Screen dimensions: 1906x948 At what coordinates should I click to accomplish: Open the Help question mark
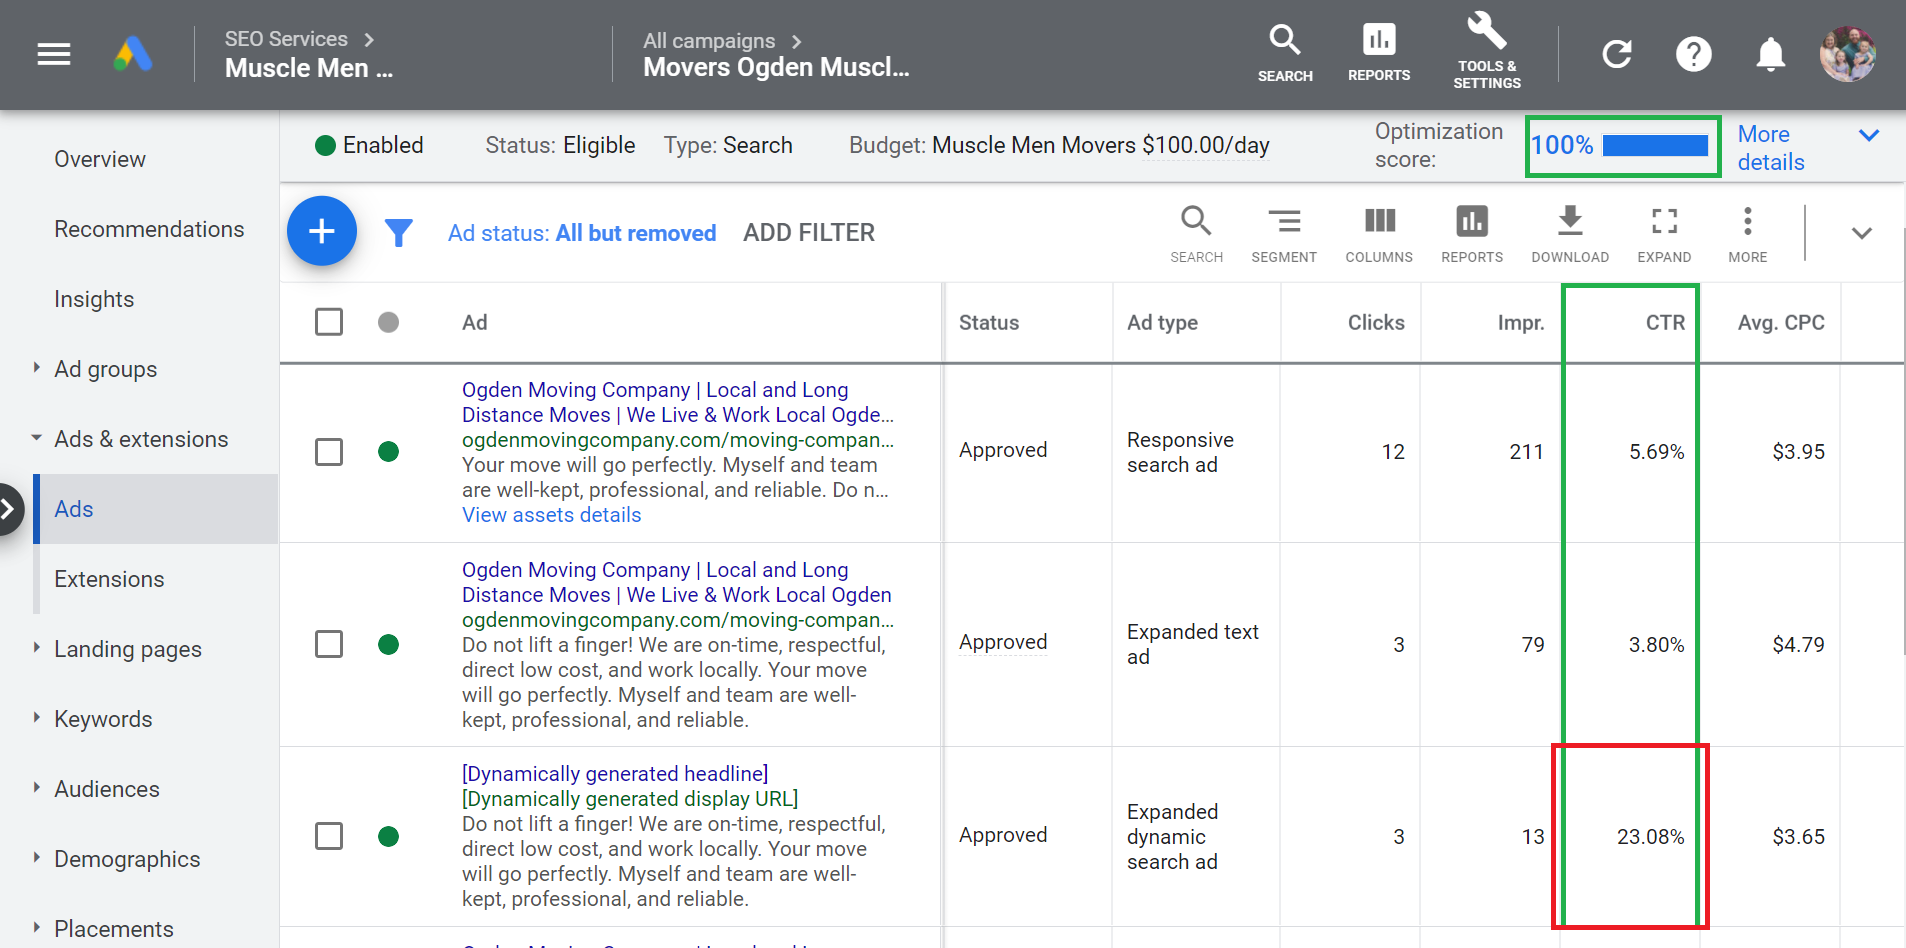[x=1694, y=54]
